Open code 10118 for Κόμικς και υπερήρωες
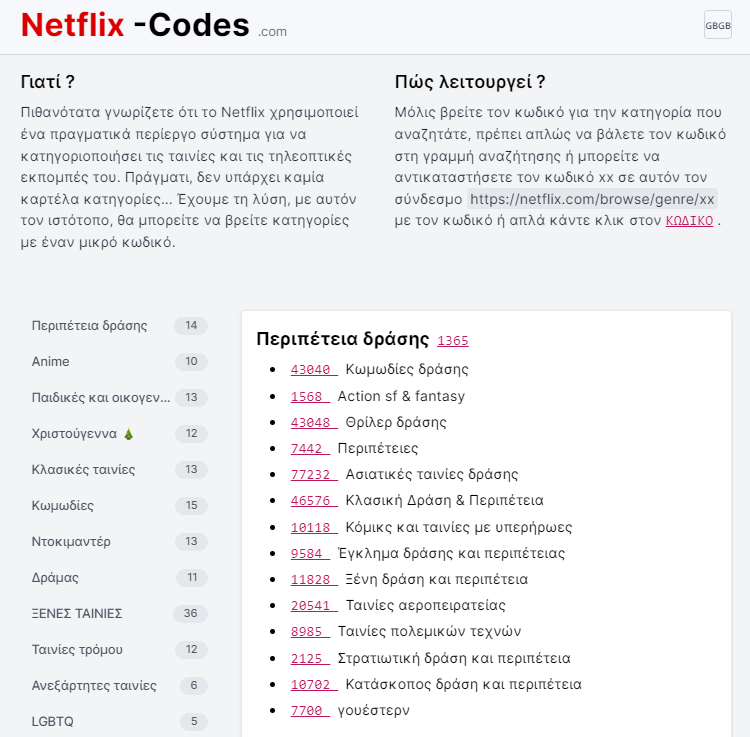 [x=314, y=527]
